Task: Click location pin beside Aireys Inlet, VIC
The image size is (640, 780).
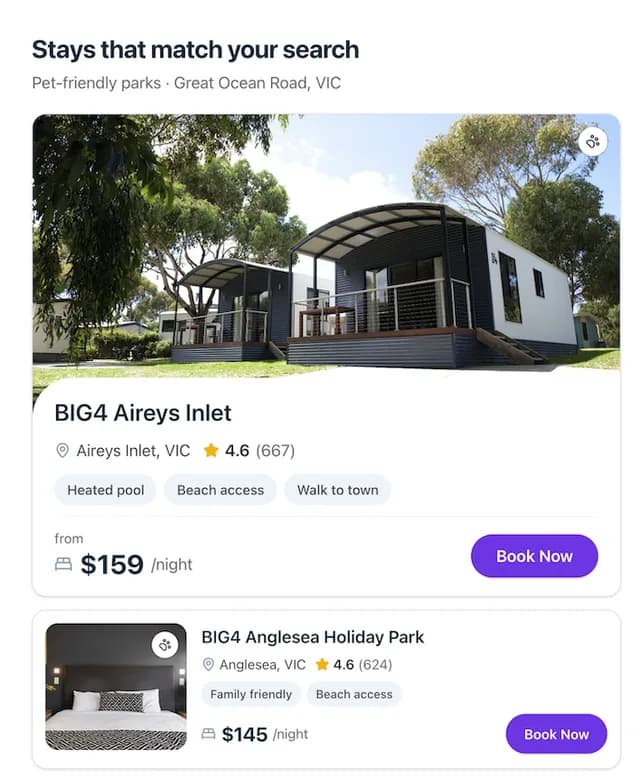Action: click(x=62, y=451)
